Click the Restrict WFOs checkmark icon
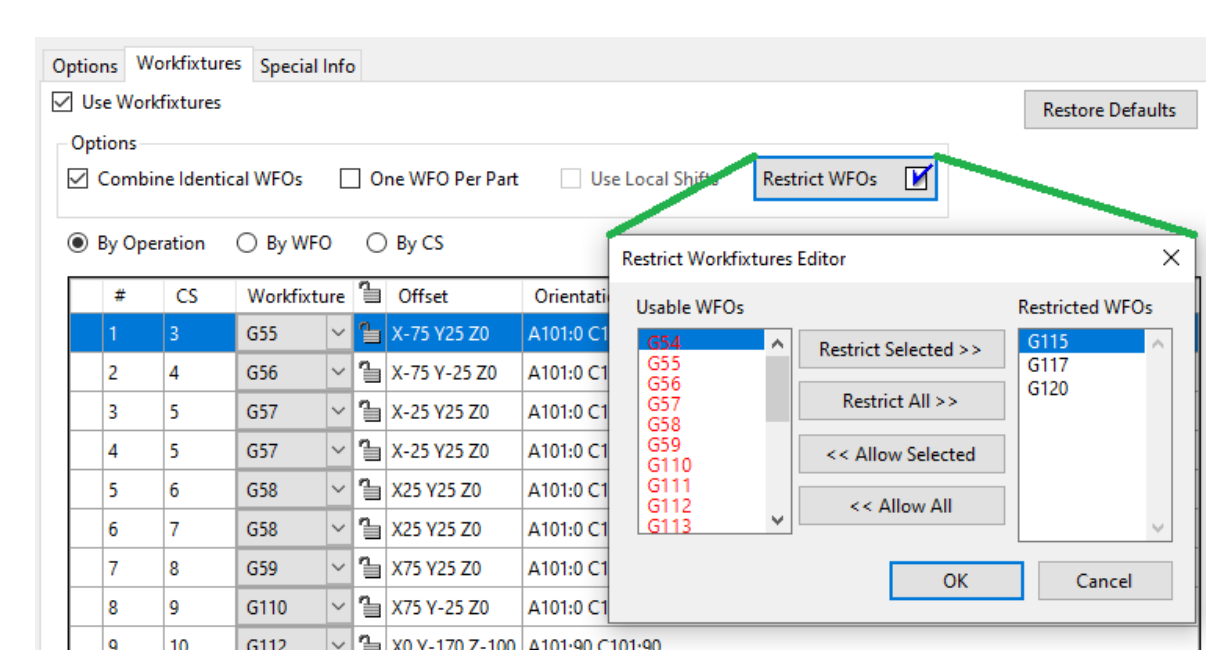The image size is (1220, 650). click(x=918, y=178)
